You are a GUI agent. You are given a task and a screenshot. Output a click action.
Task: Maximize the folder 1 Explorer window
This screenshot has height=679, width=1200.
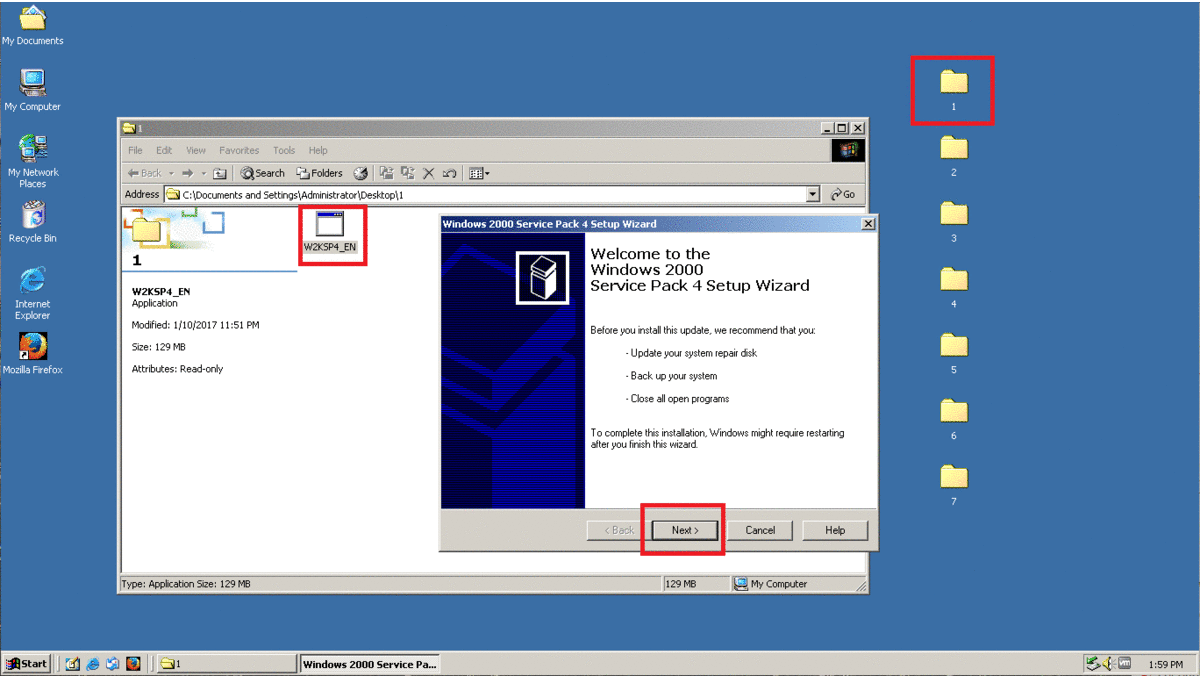pyautogui.click(x=842, y=128)
